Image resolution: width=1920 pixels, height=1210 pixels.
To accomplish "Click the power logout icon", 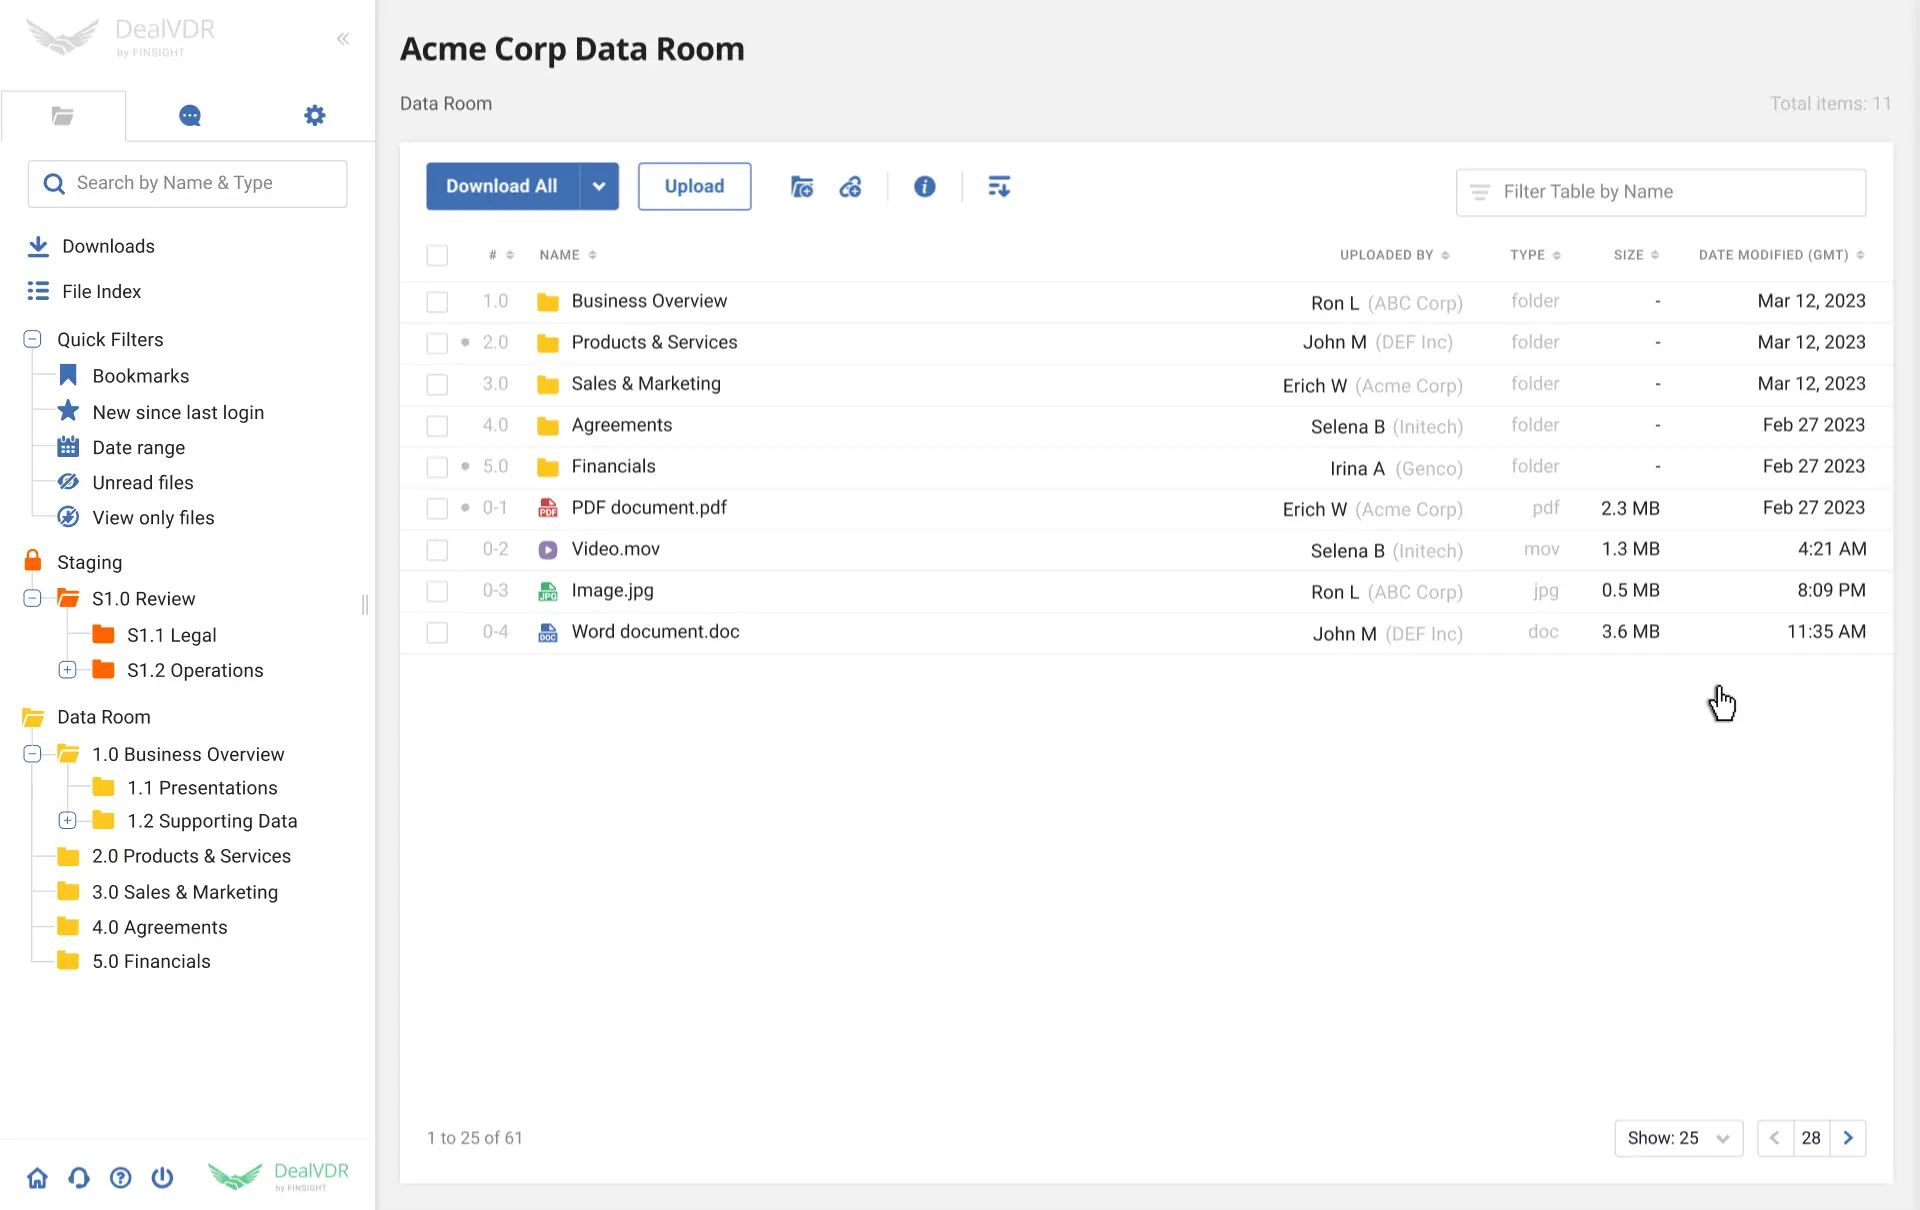I will click(x=162, y=1177).
